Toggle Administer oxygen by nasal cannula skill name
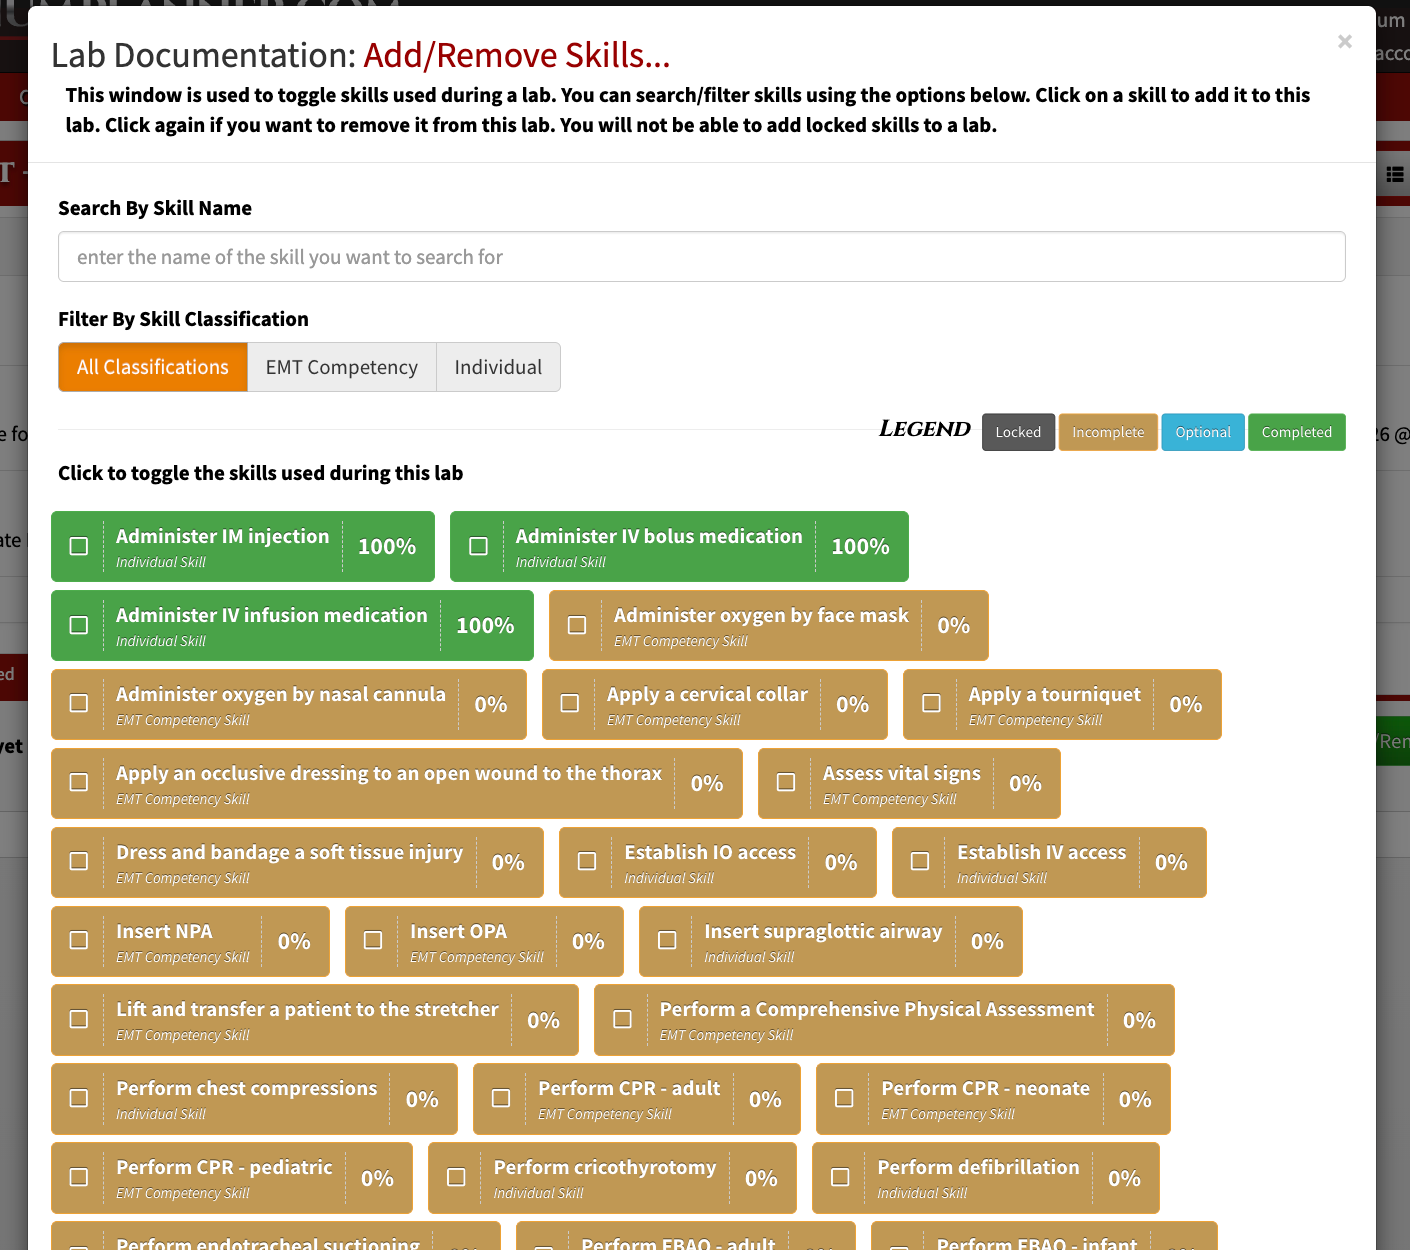This screenshot has height=1250, width=1410. pos(281,695)
